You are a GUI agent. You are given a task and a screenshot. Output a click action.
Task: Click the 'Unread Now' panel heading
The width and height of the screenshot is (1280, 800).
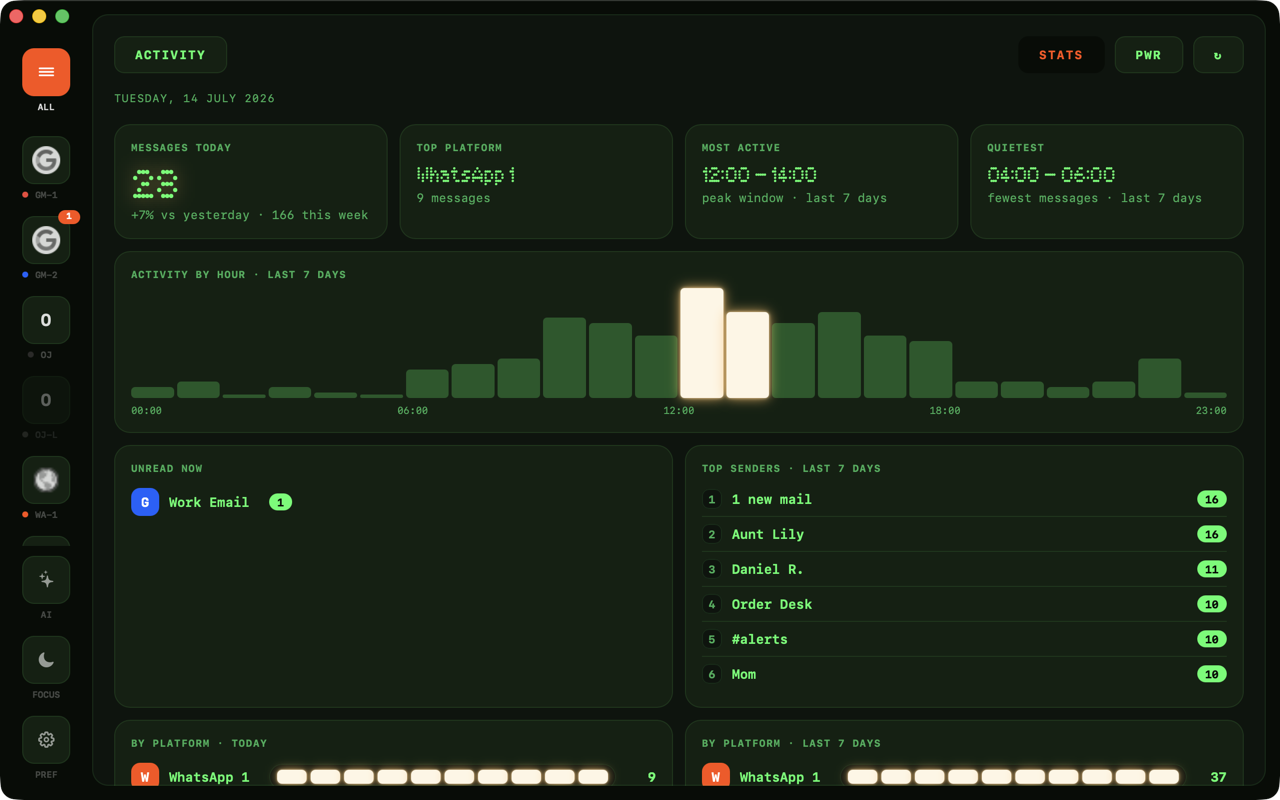pyautogui.click(x=167, y=468)
